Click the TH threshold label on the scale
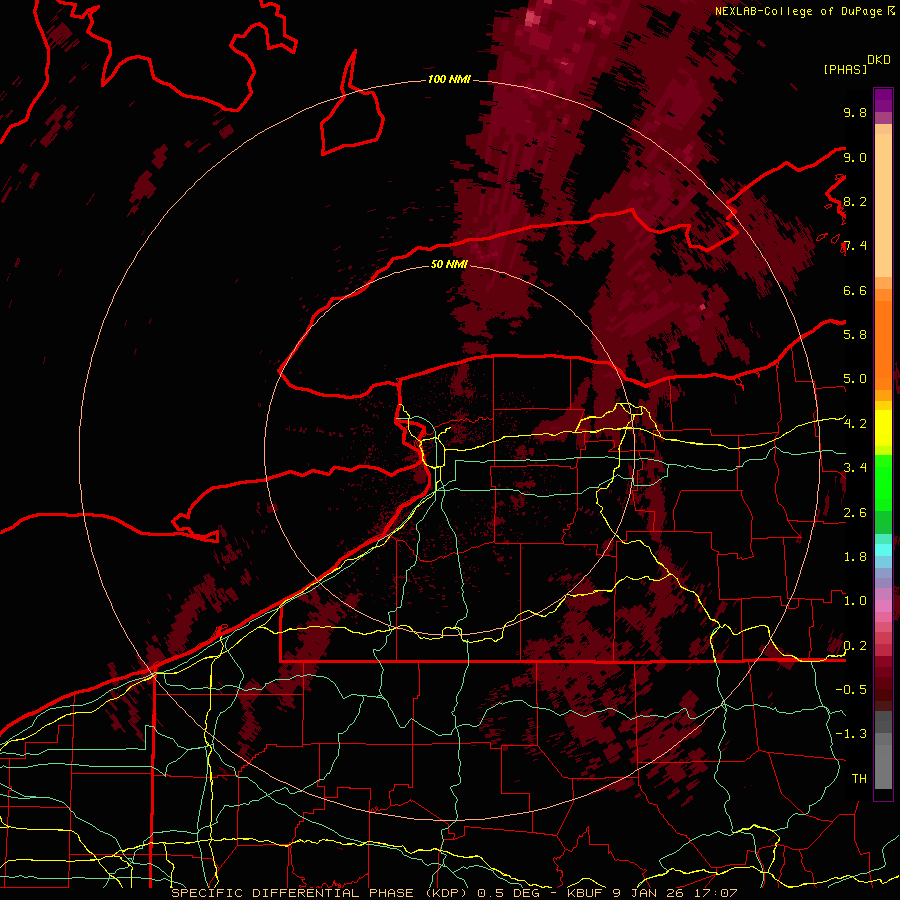This screenshot has width=900, height=900. point(859,778)
